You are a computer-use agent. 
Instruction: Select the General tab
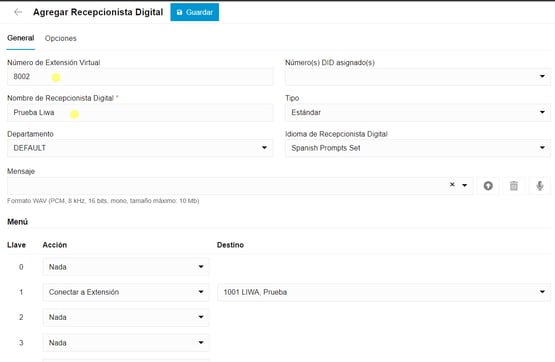click(21, 38)
